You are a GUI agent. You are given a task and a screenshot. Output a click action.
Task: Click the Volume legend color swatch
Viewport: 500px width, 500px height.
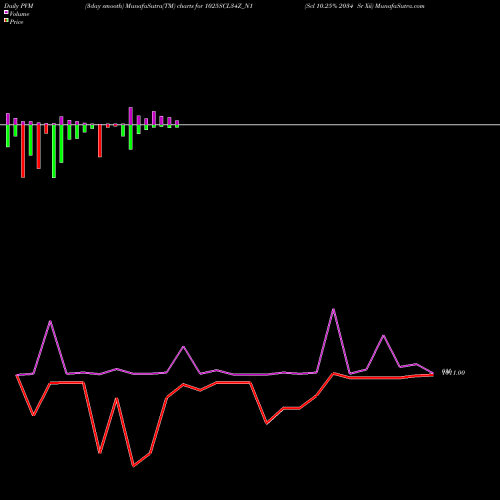pyautogui.click(x=6, y=12)
